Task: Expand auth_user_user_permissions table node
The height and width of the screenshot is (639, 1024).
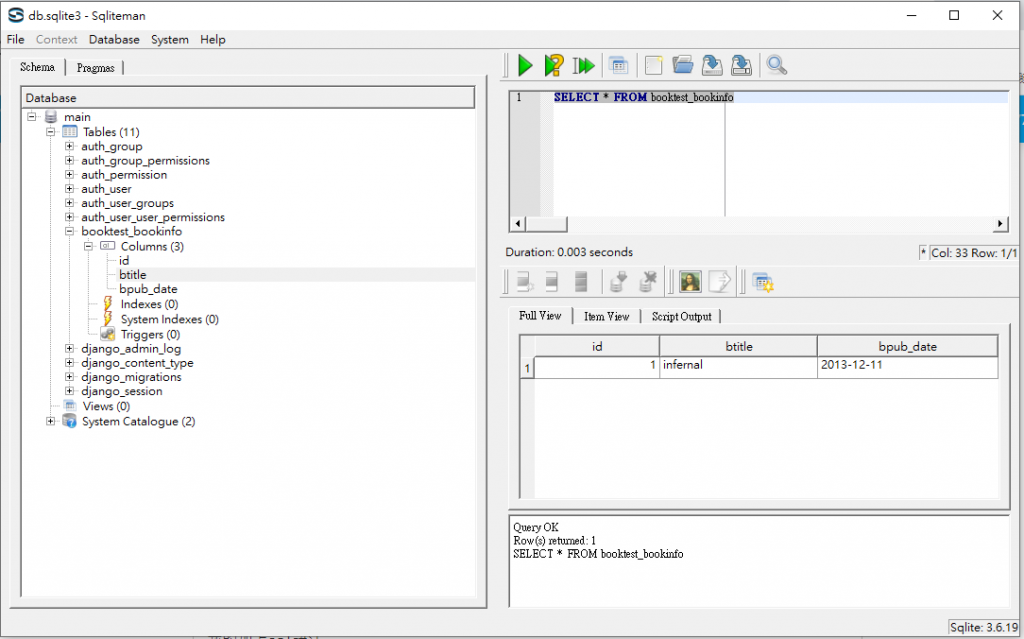Action: coord(69,217)
